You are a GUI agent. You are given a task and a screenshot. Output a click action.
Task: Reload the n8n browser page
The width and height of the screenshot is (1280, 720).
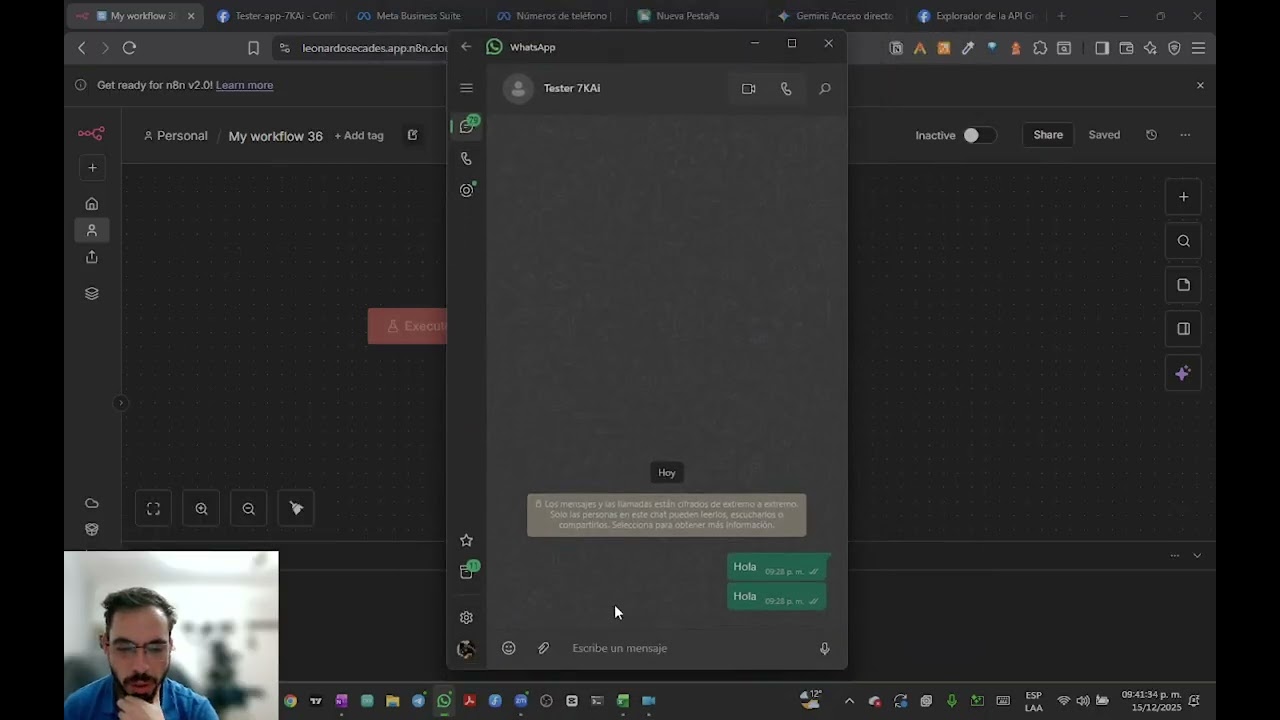click(x=129, y=48)
